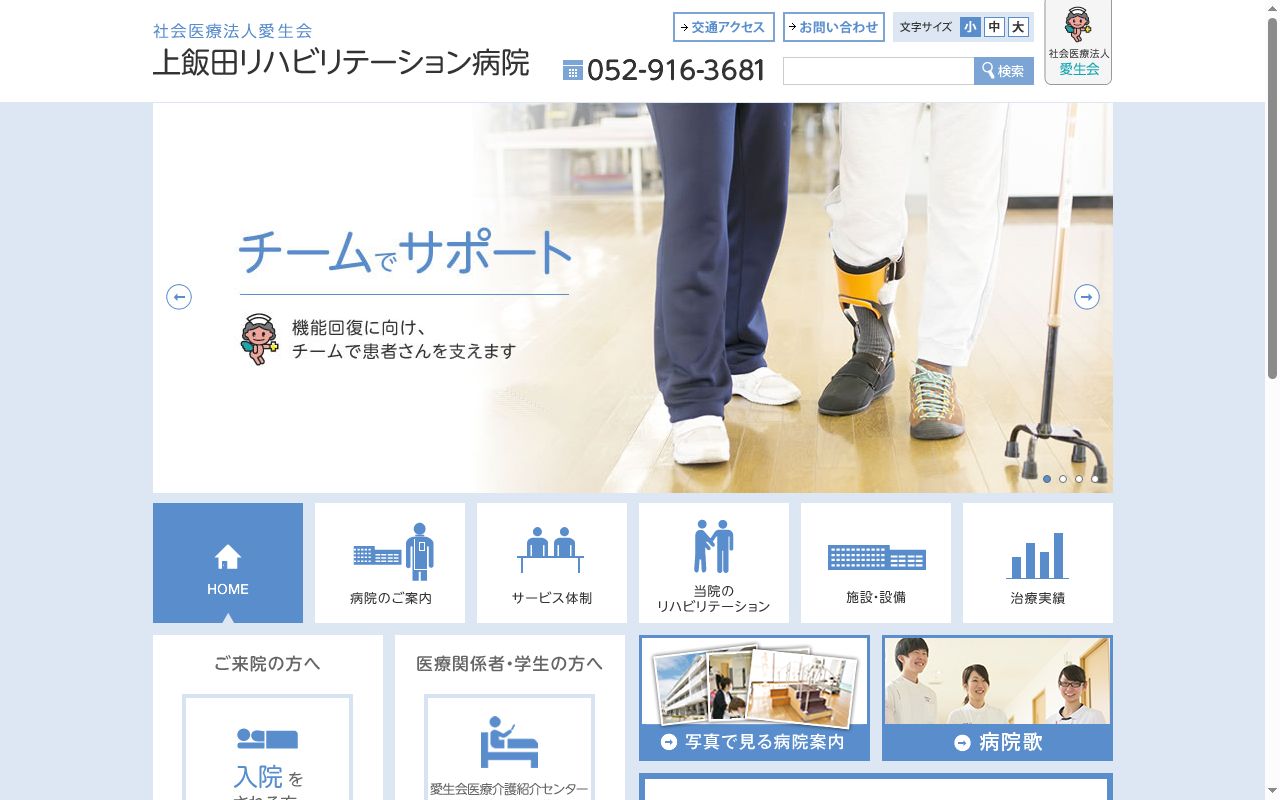
Task: Open 施設・設備 building icon
Action: [x=876, y=557]
